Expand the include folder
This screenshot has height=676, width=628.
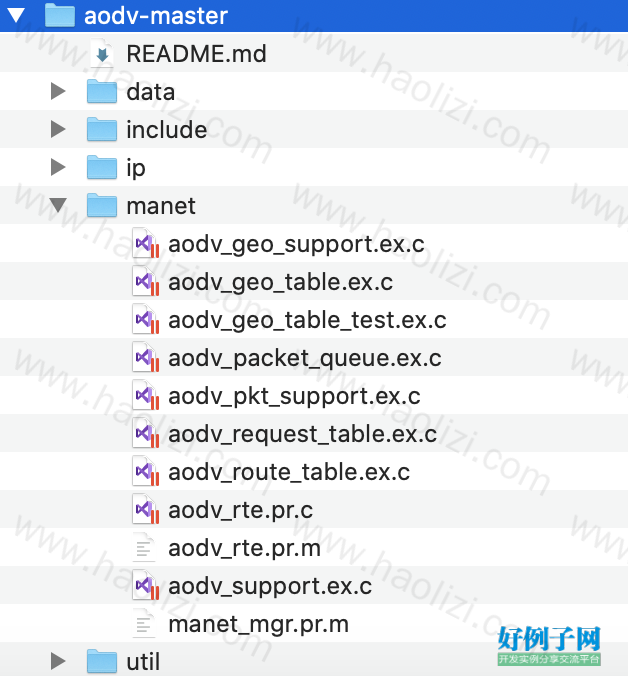tap(58, 129)
